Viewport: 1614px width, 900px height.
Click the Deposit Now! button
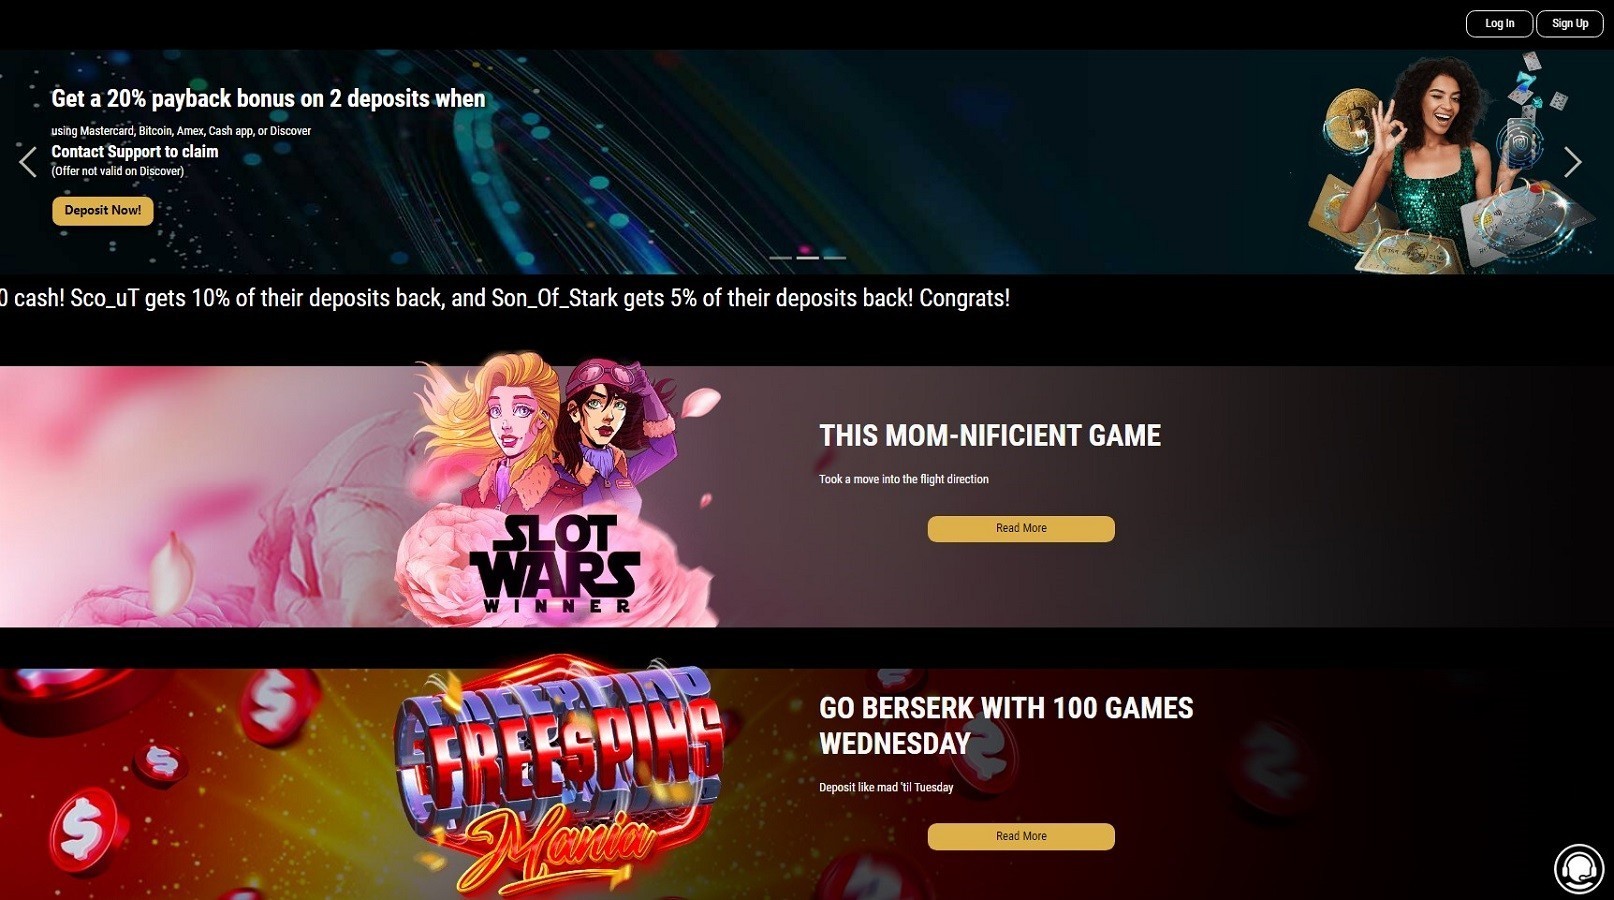(103, 210)
